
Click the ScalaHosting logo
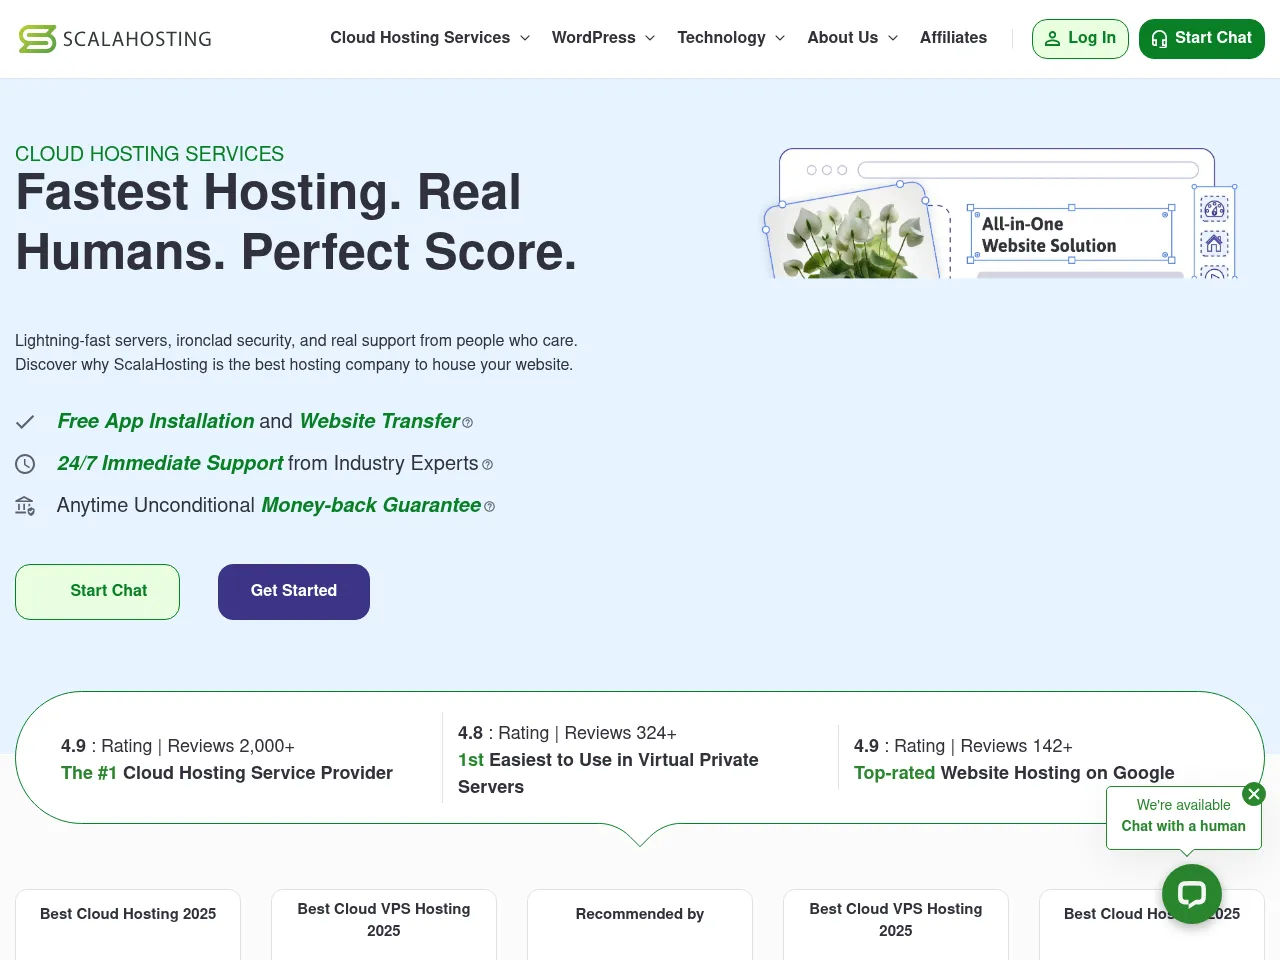pyautogui.click(x=114, y=38)
